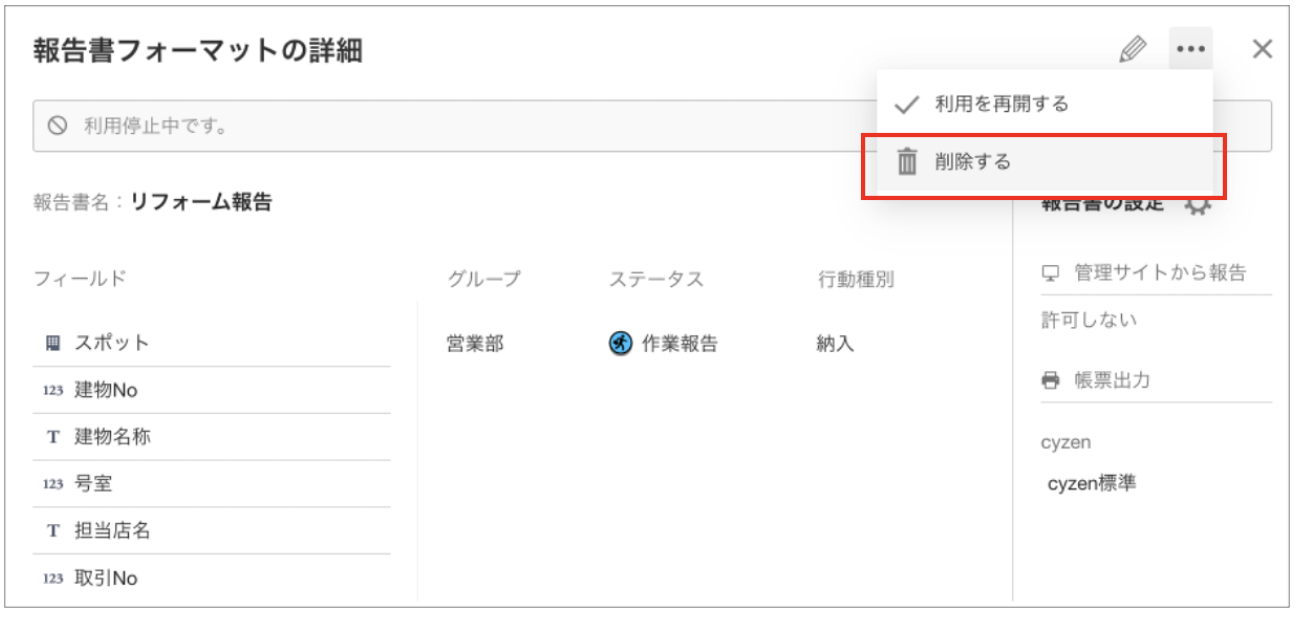The width and height of the screenshot is (1296, 632).
Task: Click the リフォーム報告 report name
Action: tap(201, 202)
